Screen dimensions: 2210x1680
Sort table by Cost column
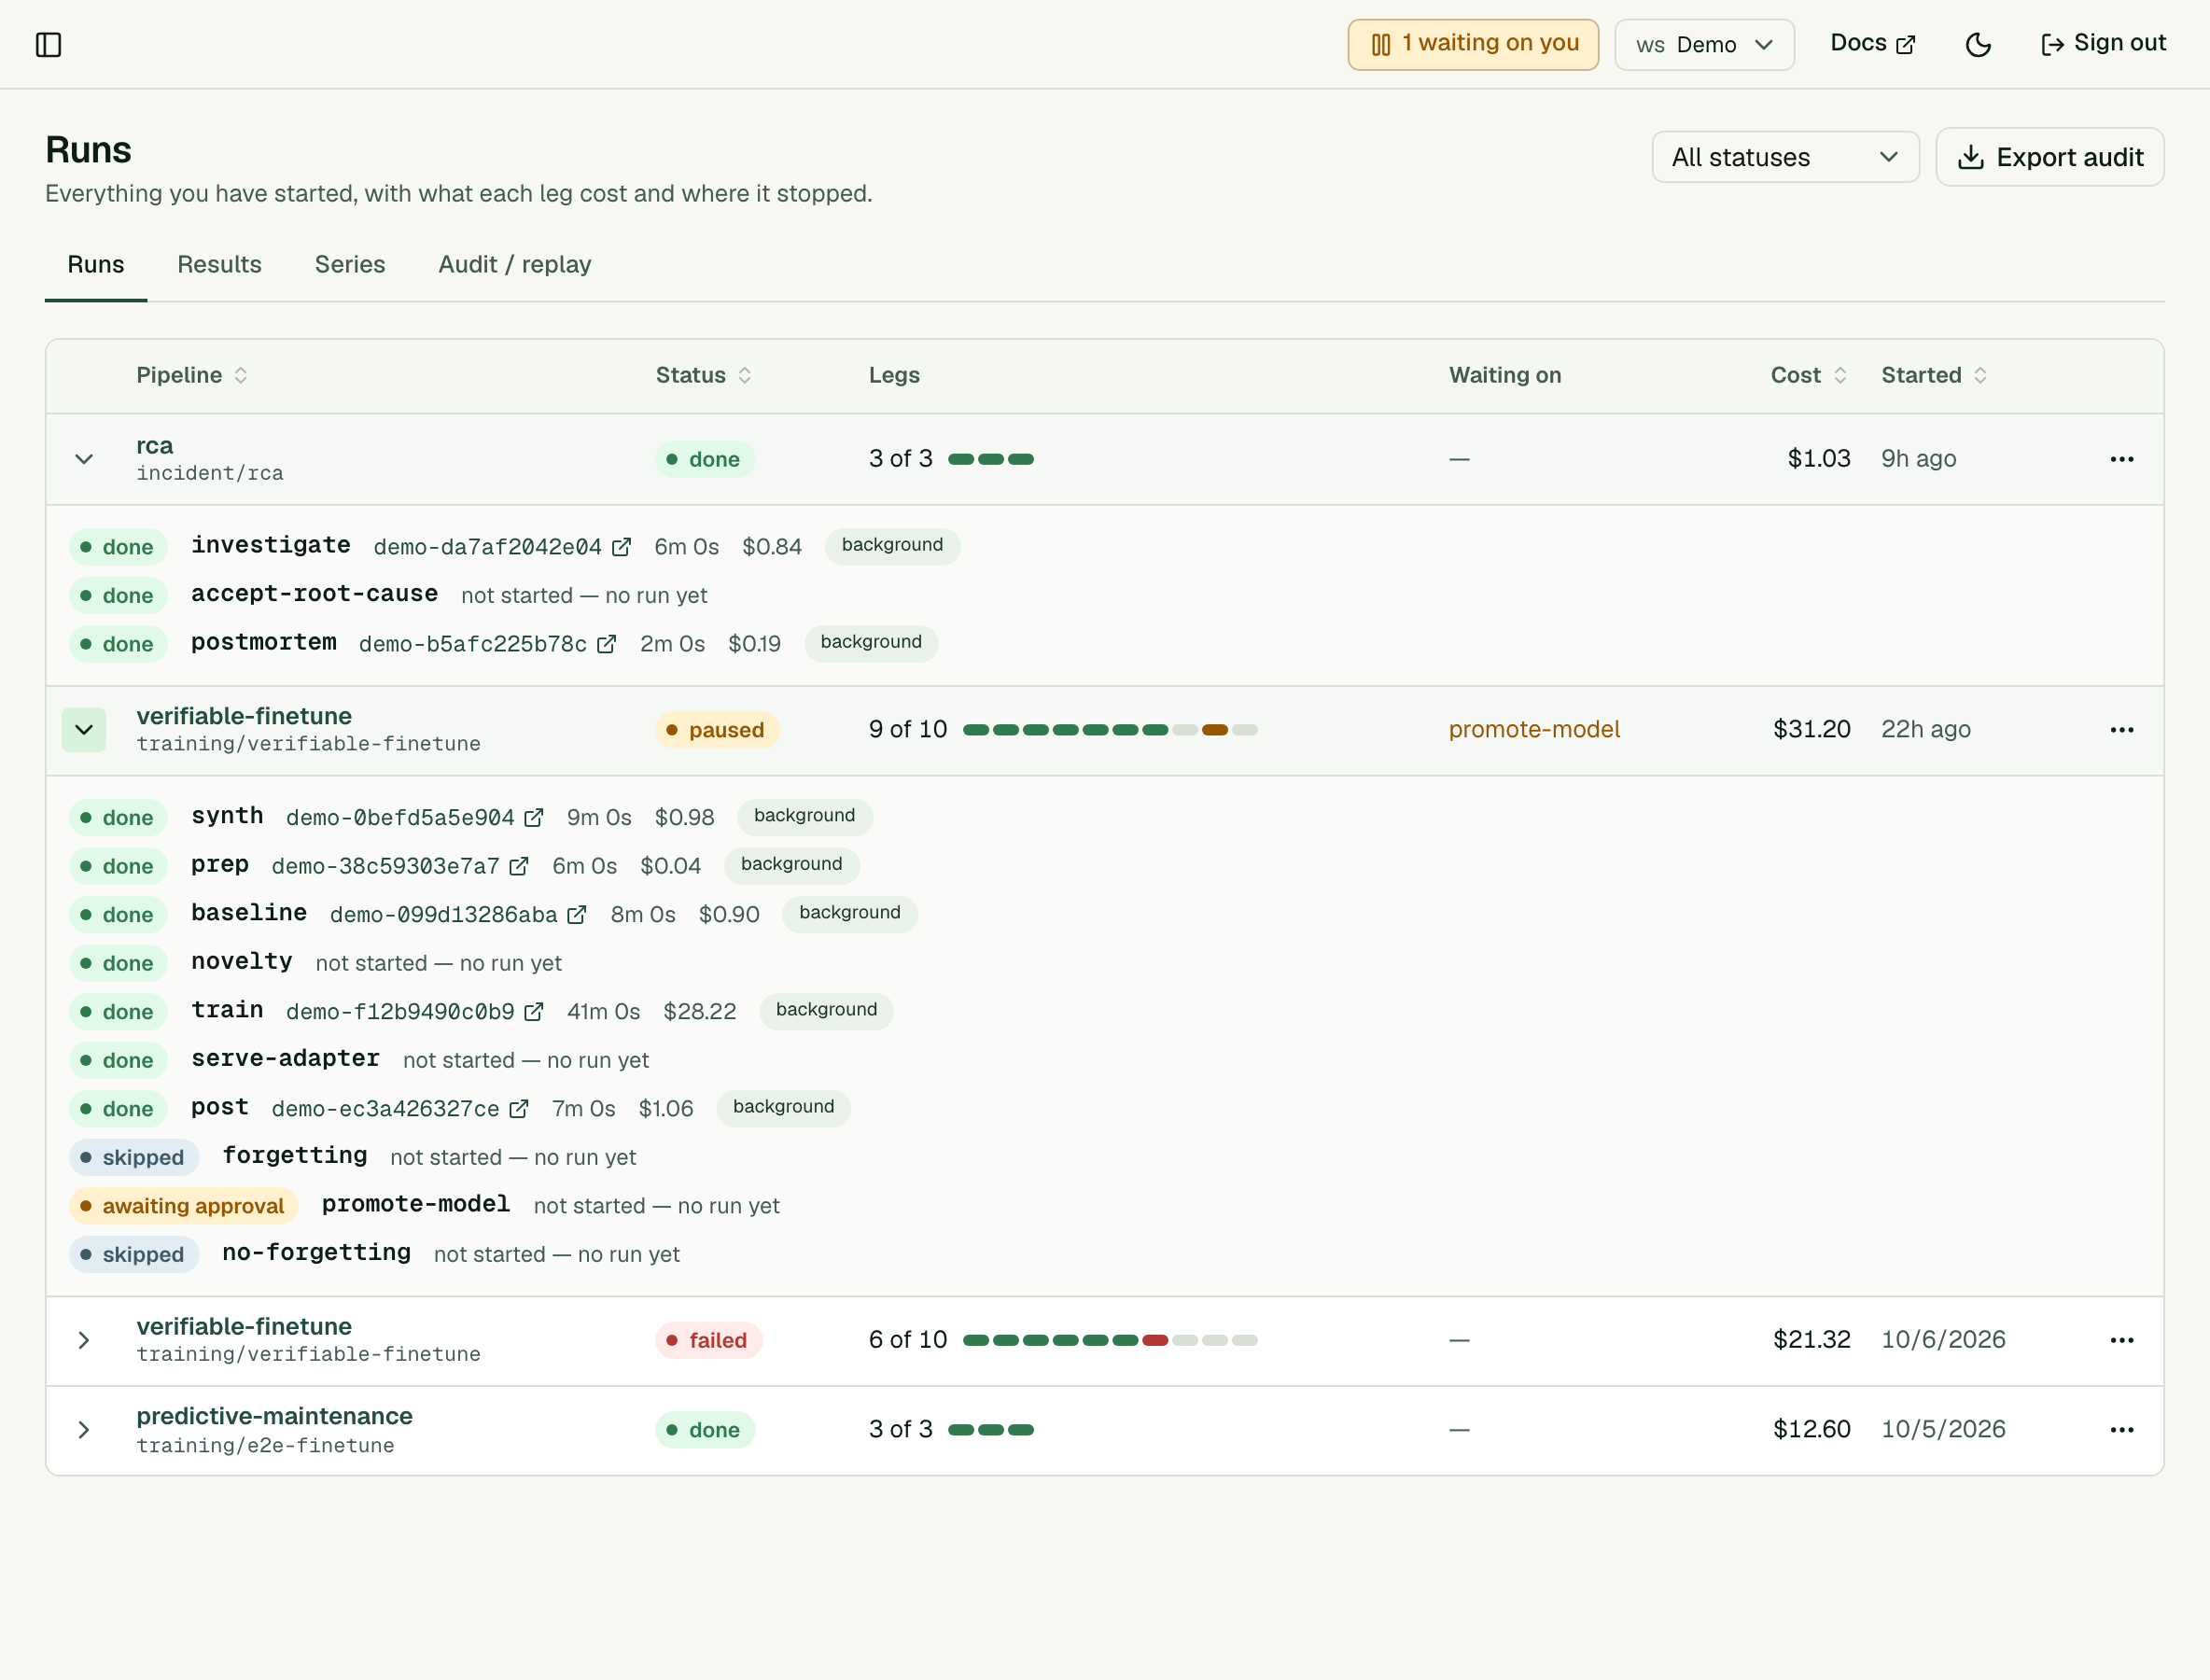pyautogui.click(x=1808, y=375)
